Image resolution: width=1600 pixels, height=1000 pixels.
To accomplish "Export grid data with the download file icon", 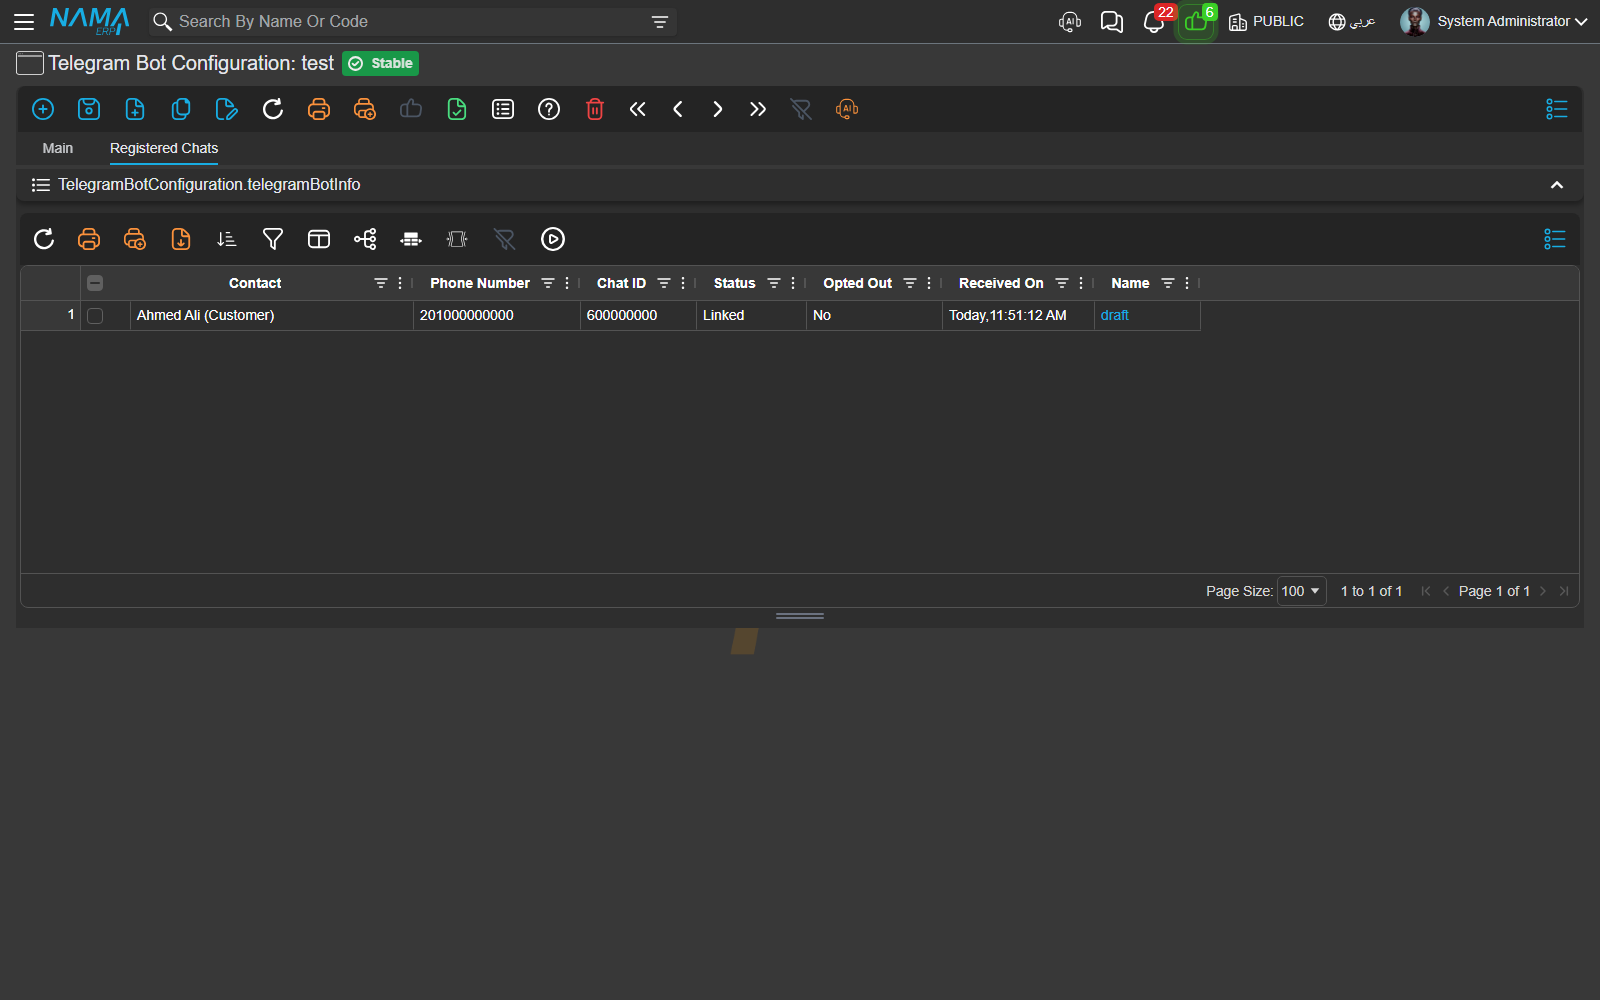I will [181, 239].
